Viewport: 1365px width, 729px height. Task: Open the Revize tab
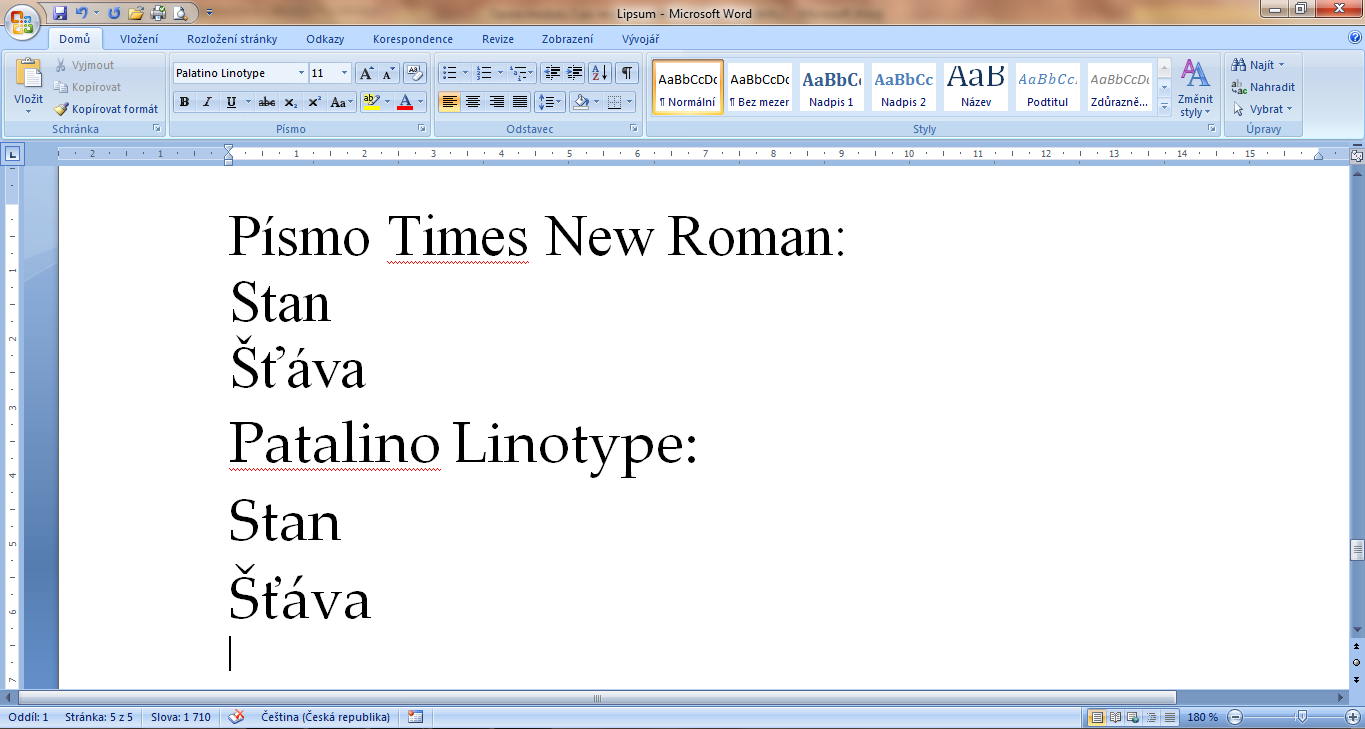[498, 39]
